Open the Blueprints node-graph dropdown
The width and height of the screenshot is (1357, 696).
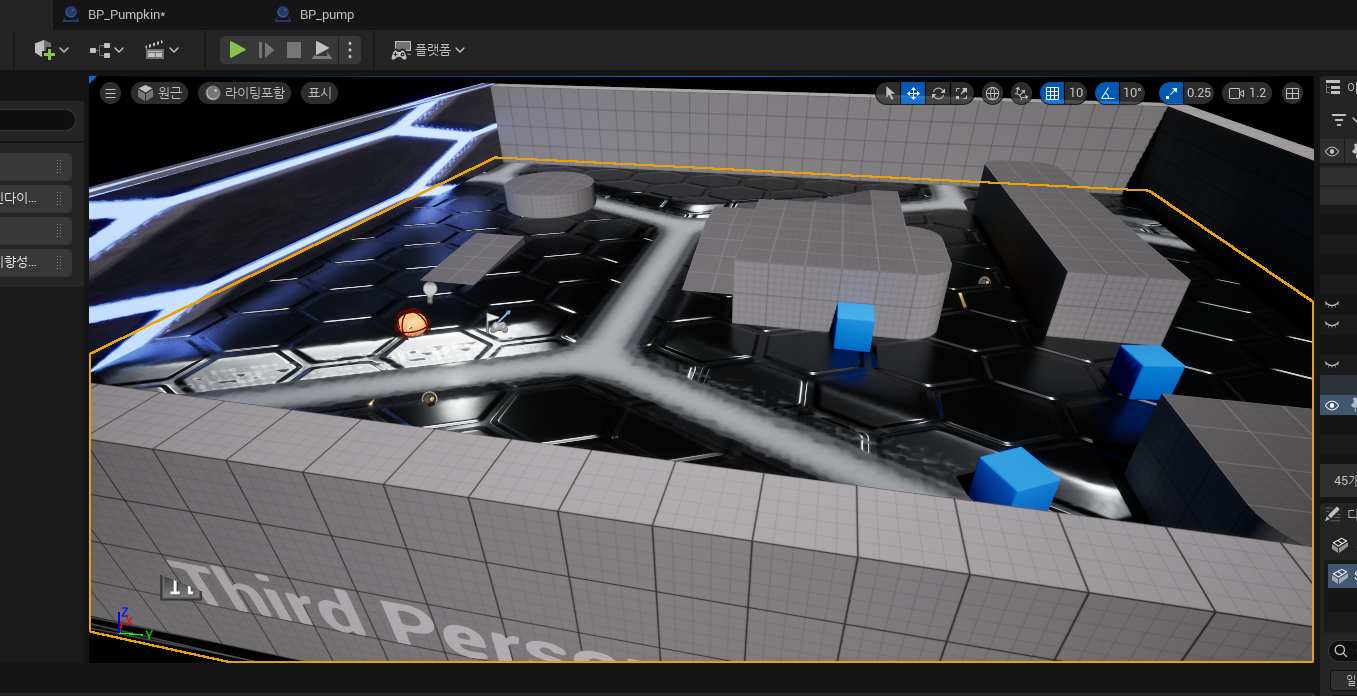tap(107, 49)
